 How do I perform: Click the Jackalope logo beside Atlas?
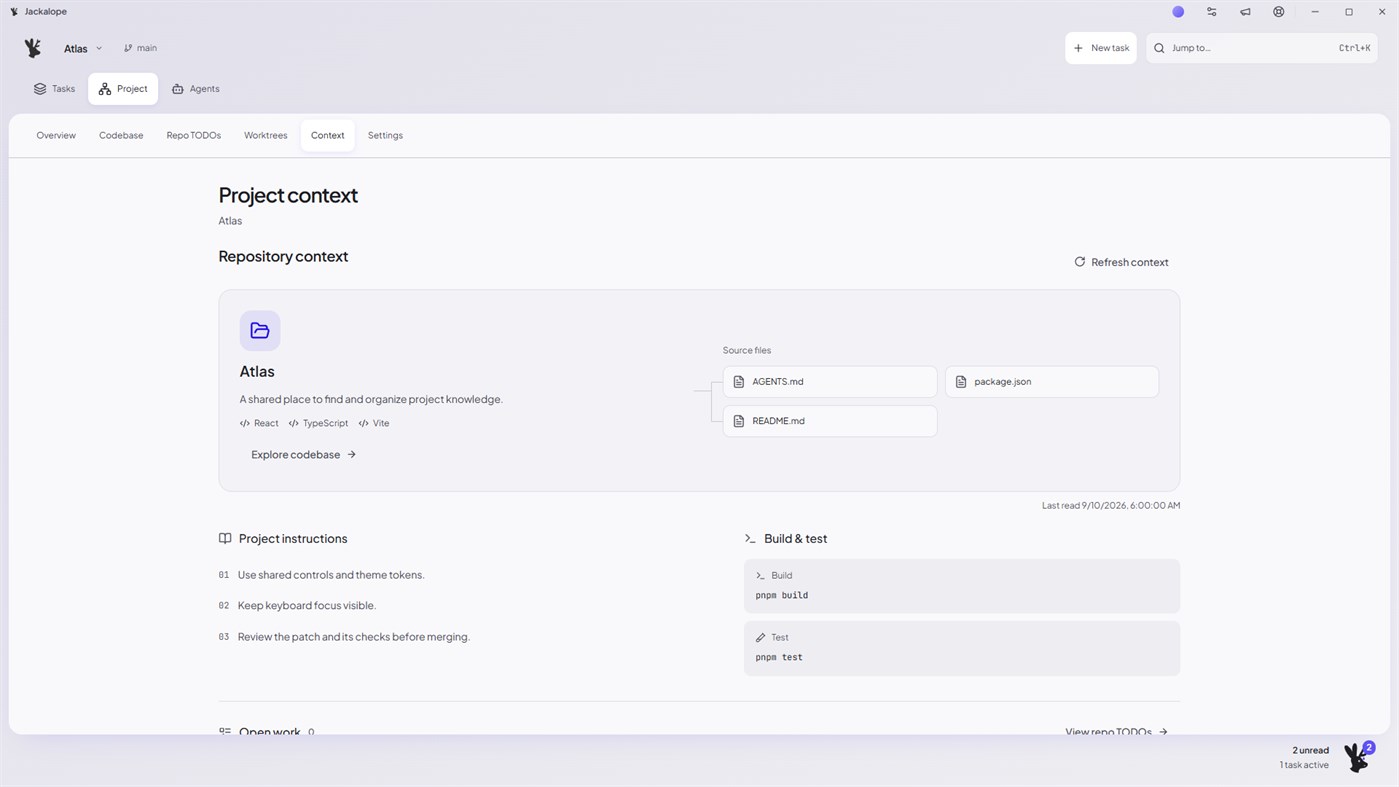33,48
